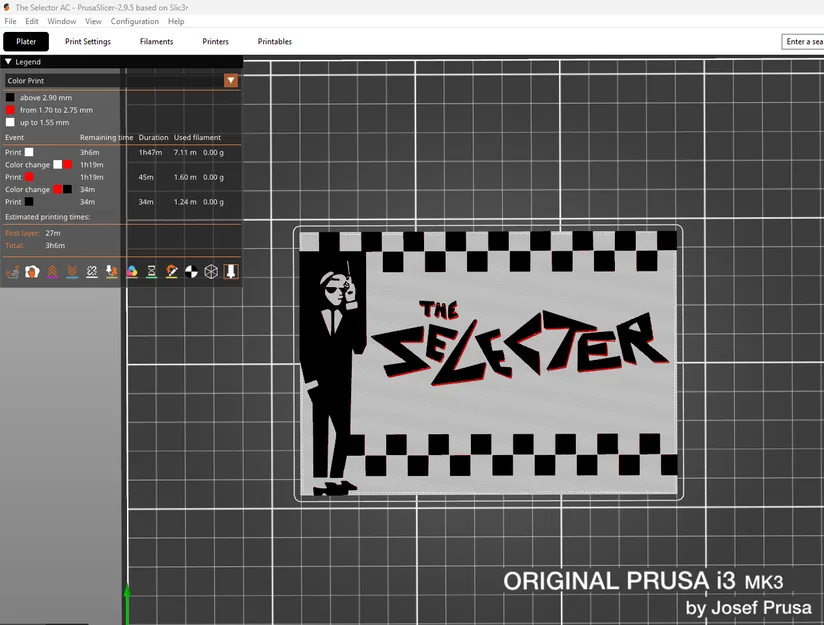Click the 'Total:' 3h6m entry

pyautogui.click(x=35, y=245)
